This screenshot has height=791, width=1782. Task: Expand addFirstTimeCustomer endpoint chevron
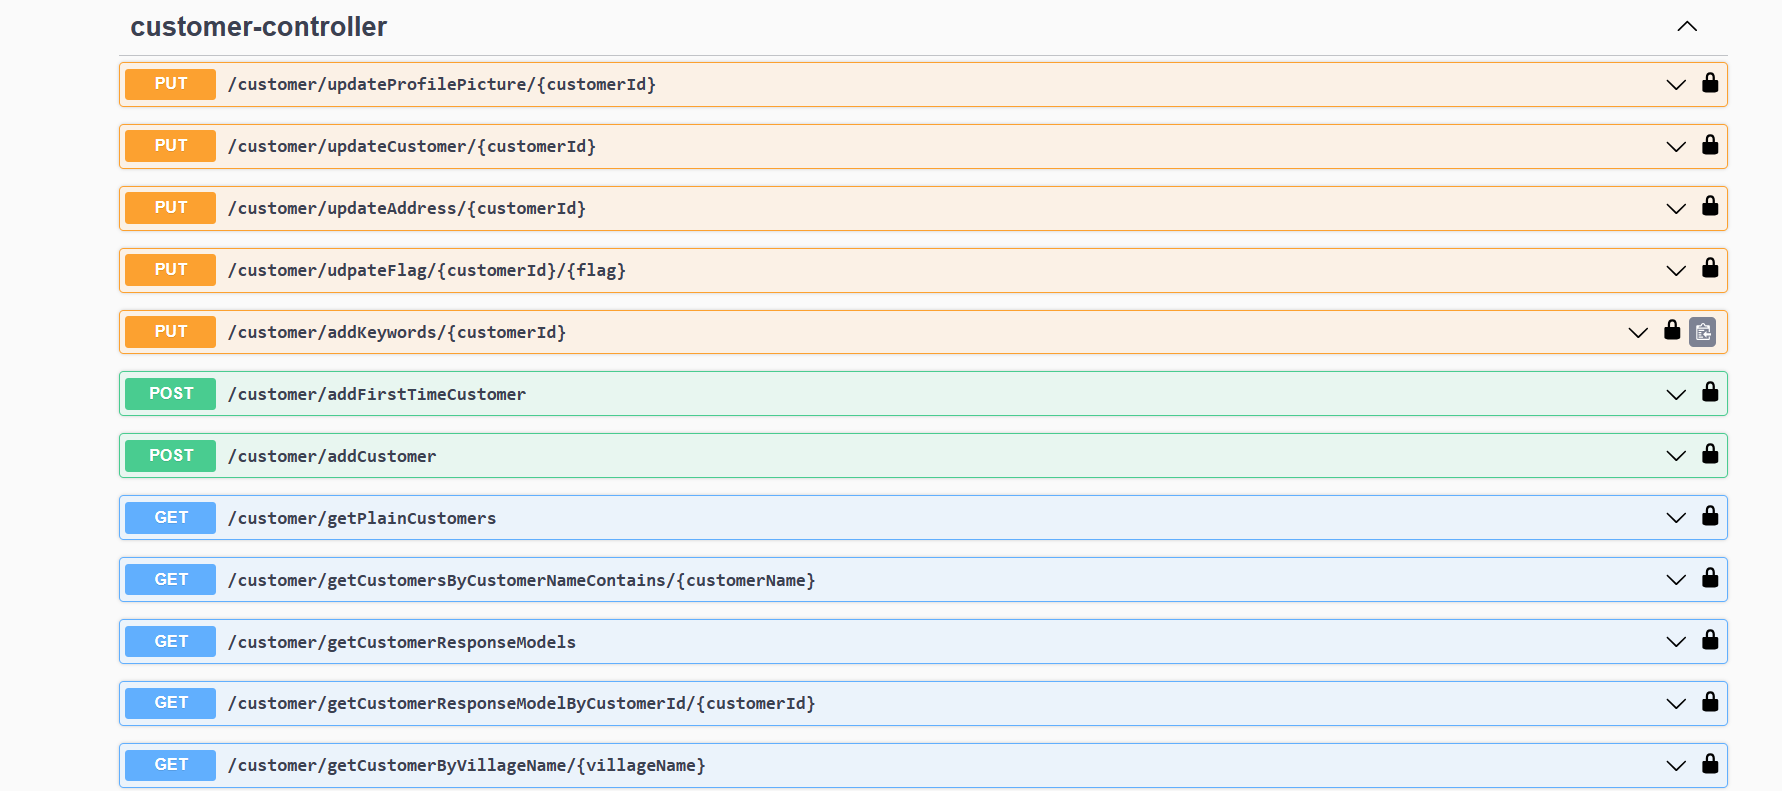point(1676,395)
